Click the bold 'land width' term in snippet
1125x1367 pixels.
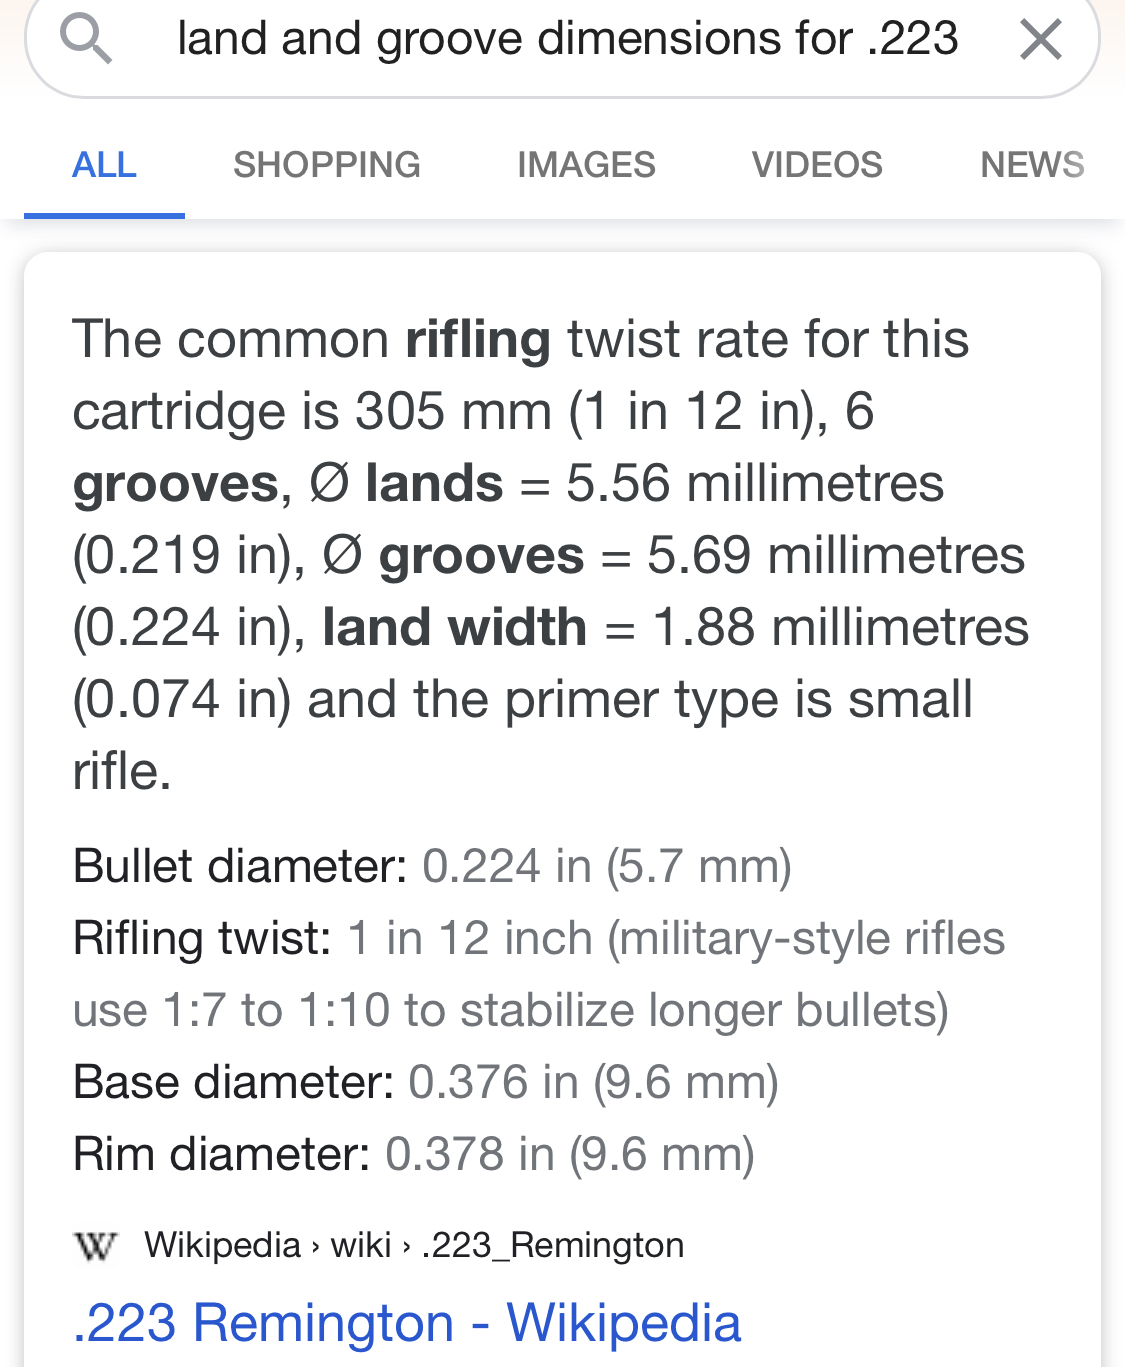coord(454,627)
